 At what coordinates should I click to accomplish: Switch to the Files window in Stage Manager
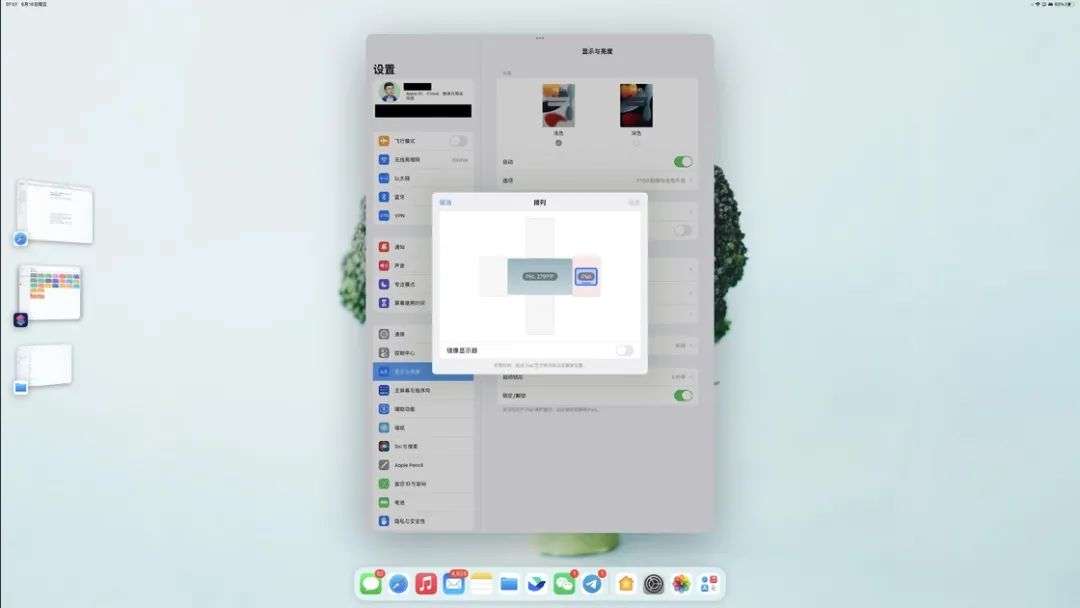(45, 365)
